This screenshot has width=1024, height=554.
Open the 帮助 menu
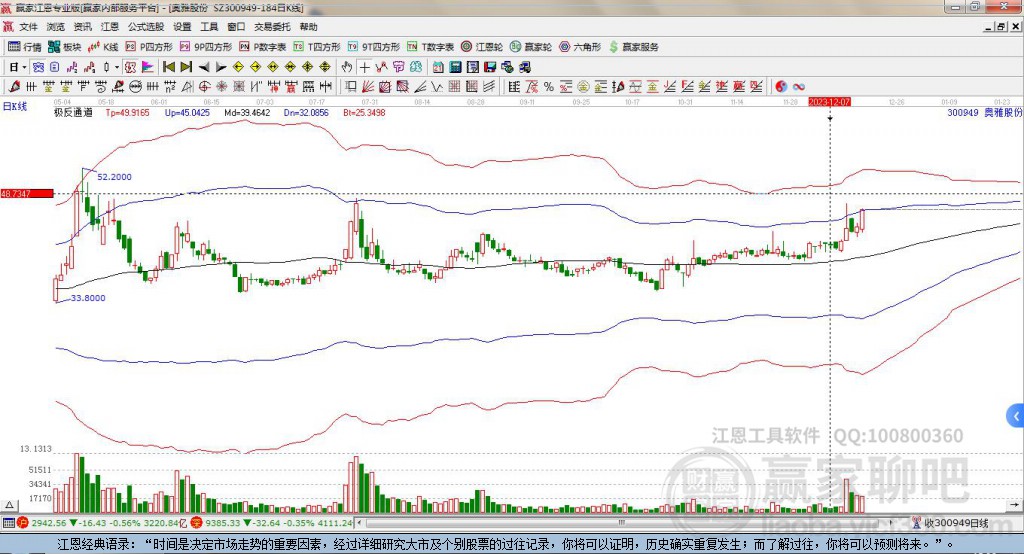coord(308,27)
